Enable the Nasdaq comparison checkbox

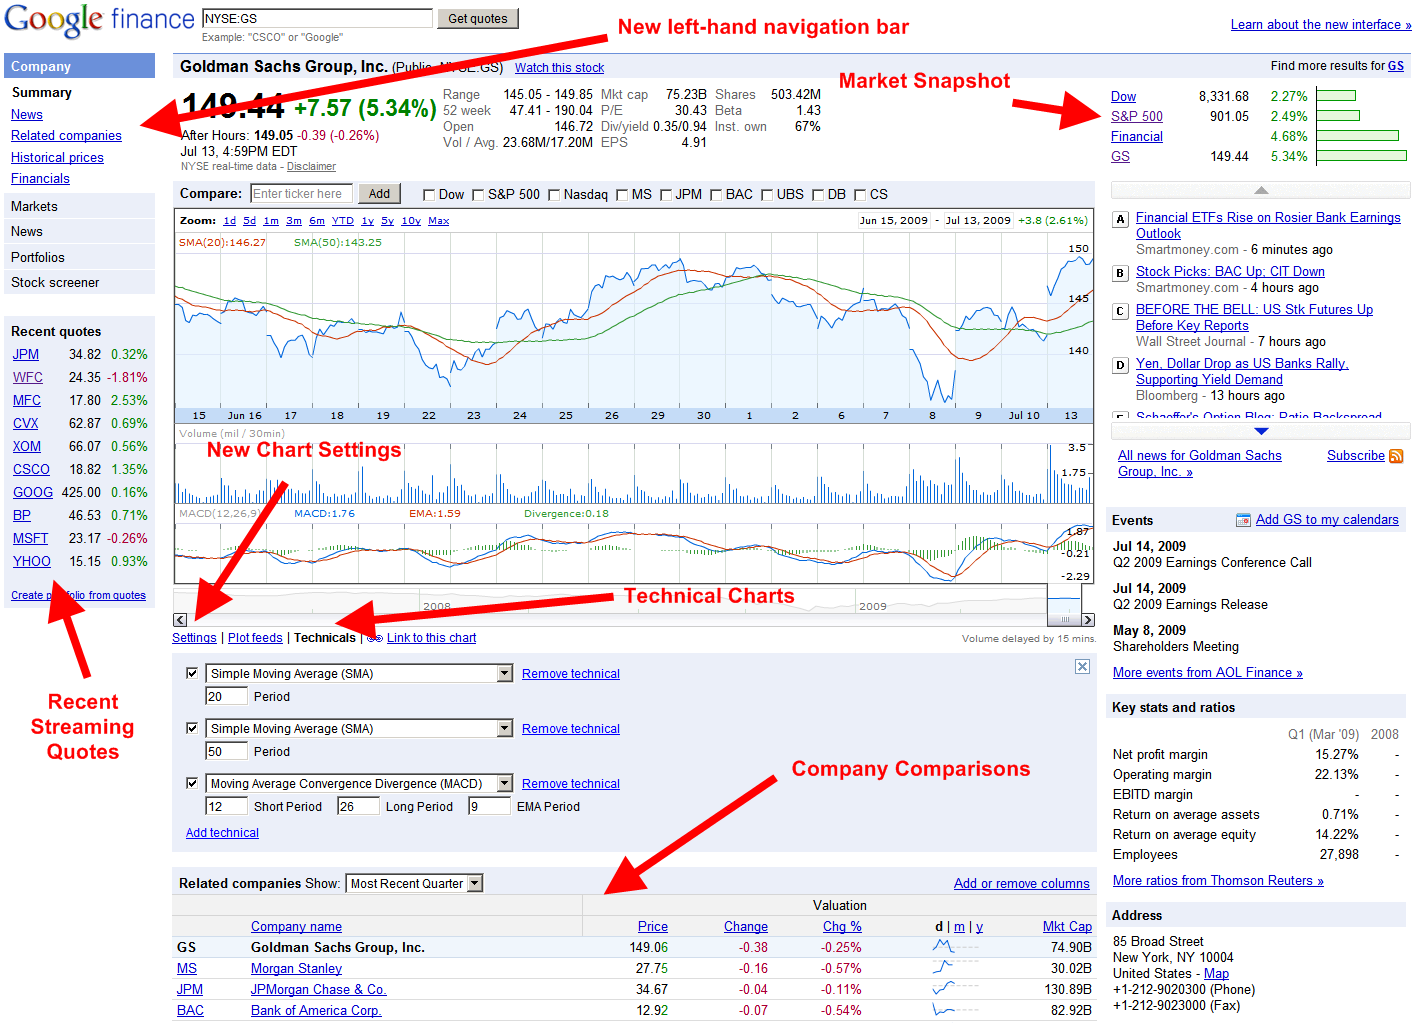coord(554,195)
